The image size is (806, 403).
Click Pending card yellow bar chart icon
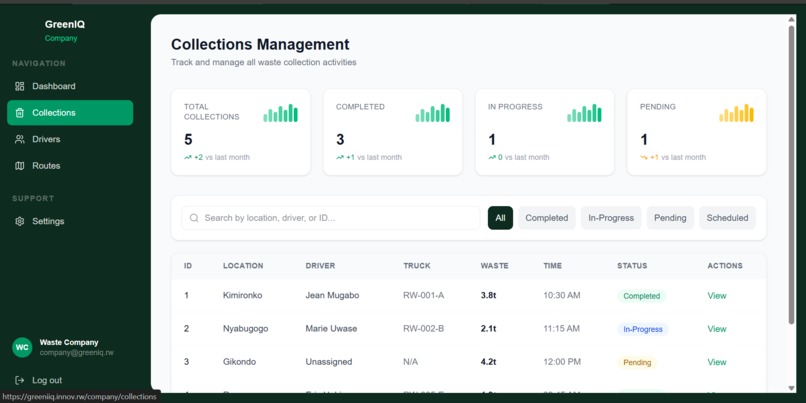click(x=737, y=113)
